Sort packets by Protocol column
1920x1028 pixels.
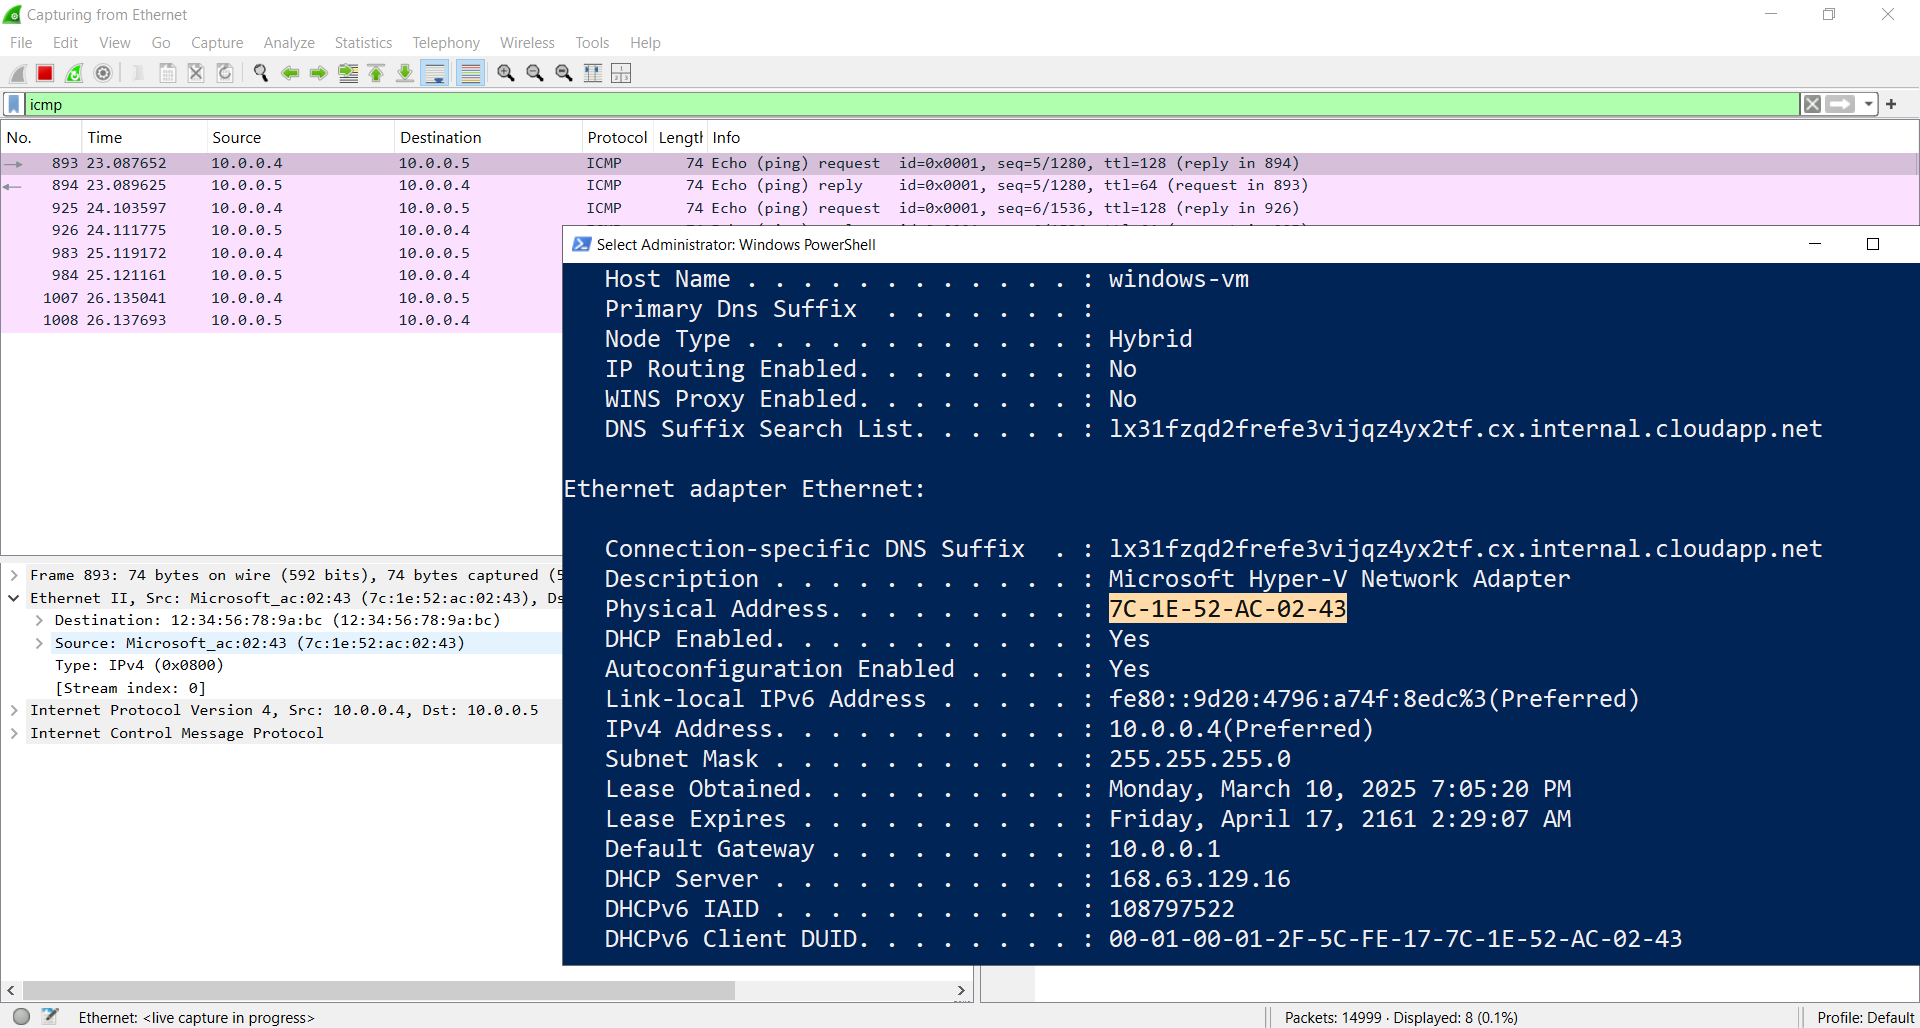point(617,138)
